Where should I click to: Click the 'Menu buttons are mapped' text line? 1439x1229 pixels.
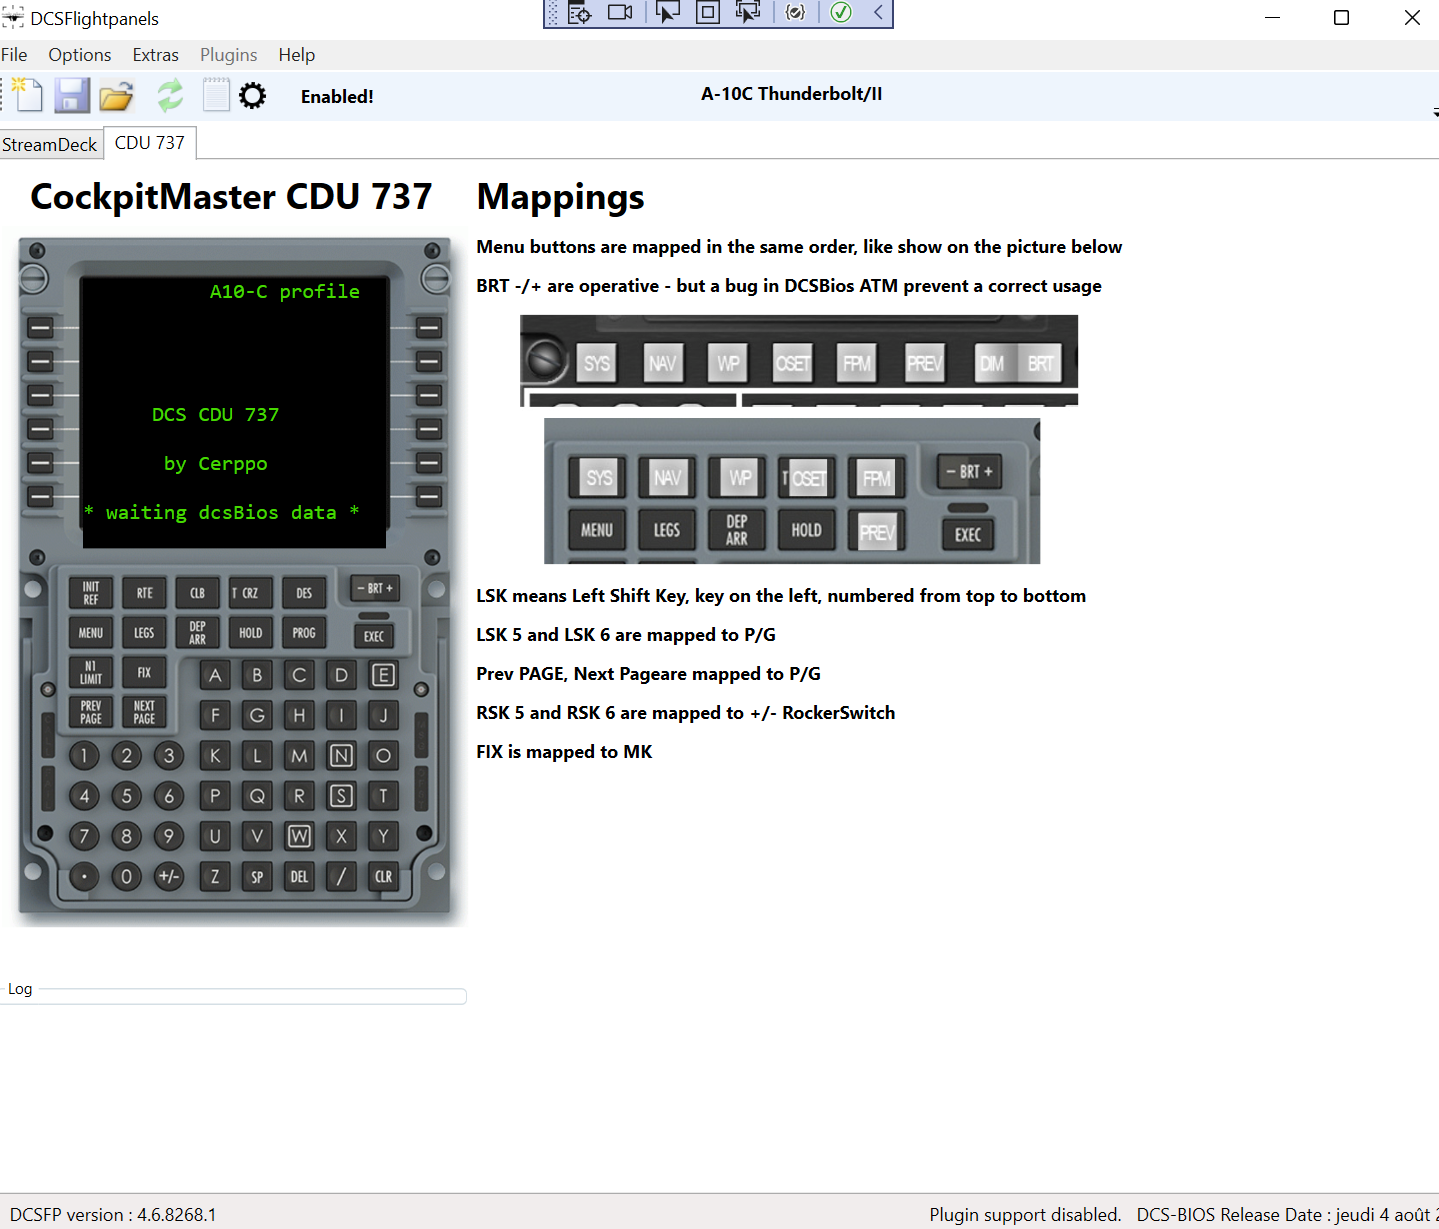(799, 247)
